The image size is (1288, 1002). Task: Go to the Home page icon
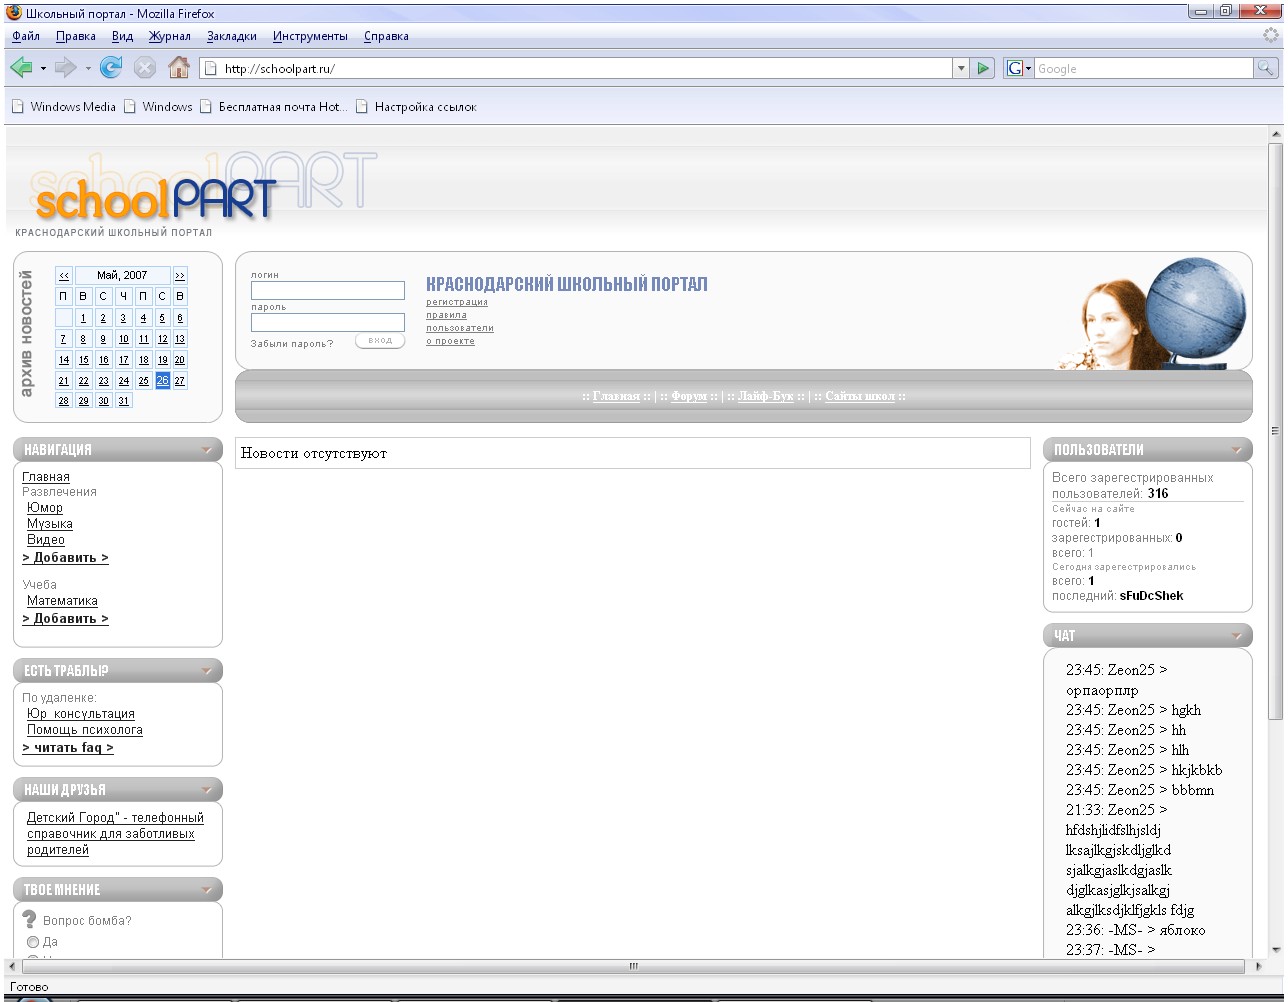[x=179, y=68]
